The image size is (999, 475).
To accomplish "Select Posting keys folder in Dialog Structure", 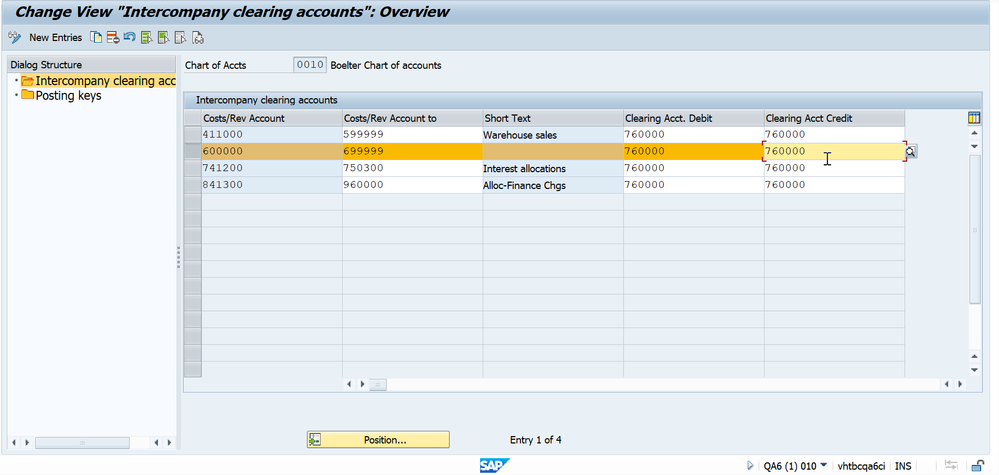I will (x=68, y=96).
